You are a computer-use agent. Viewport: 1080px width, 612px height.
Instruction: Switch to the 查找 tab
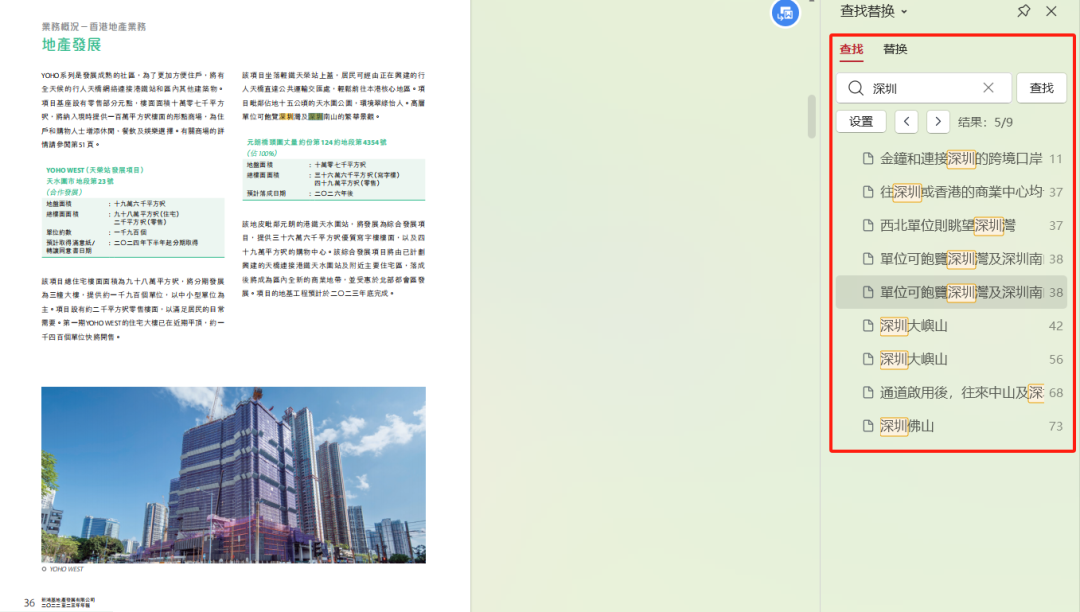851,49
